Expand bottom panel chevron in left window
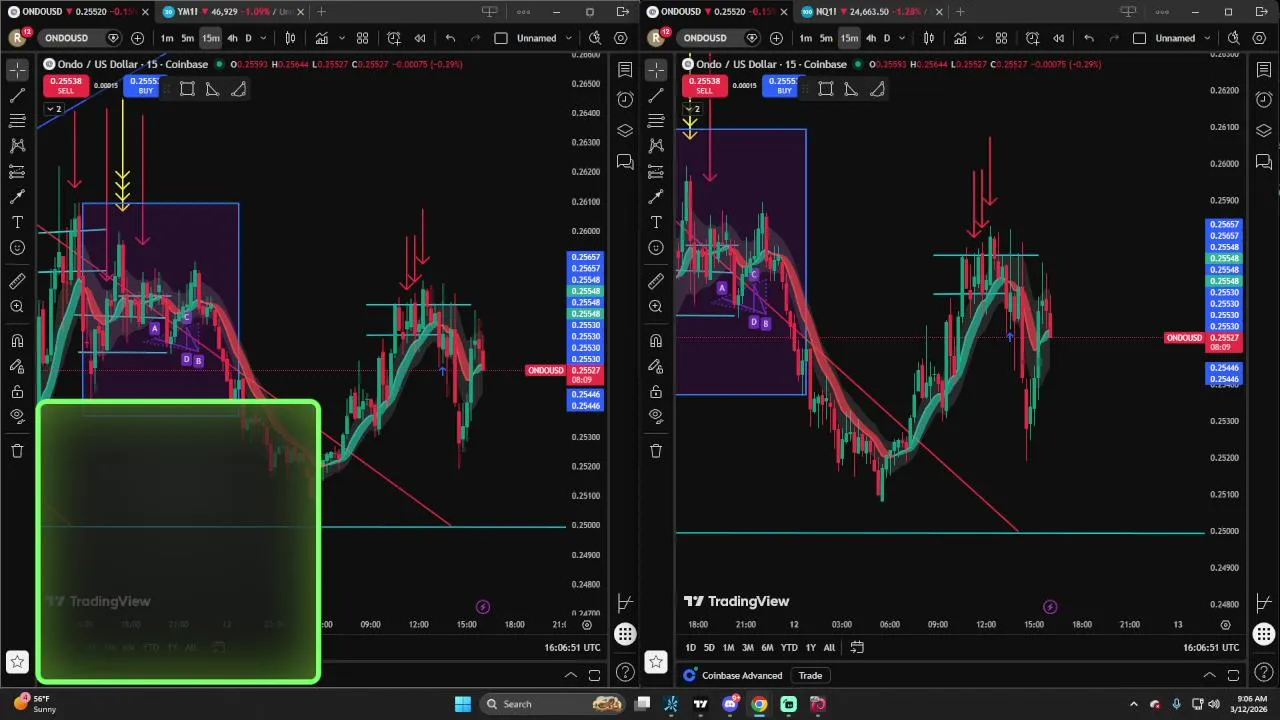This screenshot has height=720, width=1280. 570,675
